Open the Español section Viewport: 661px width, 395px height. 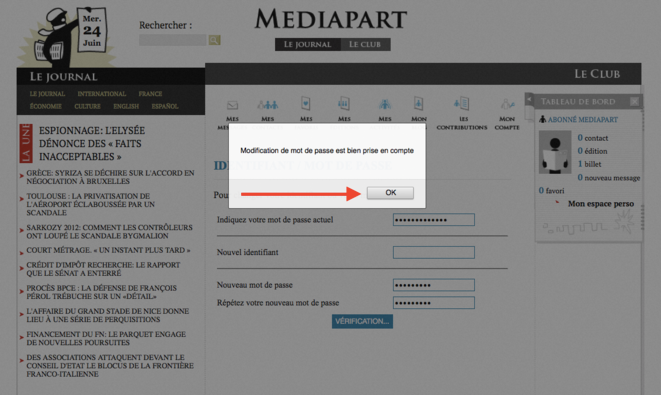[x=165, y=106]
